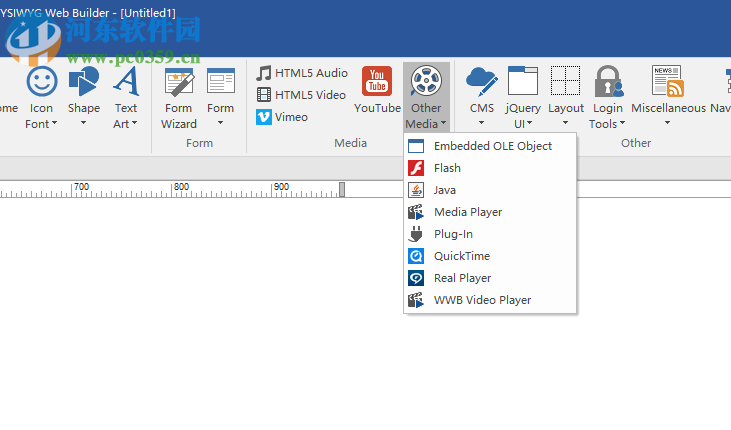Click the ruler's gray margin handle
The height and width of the screenshot is (430, 731).
point(342,189)
